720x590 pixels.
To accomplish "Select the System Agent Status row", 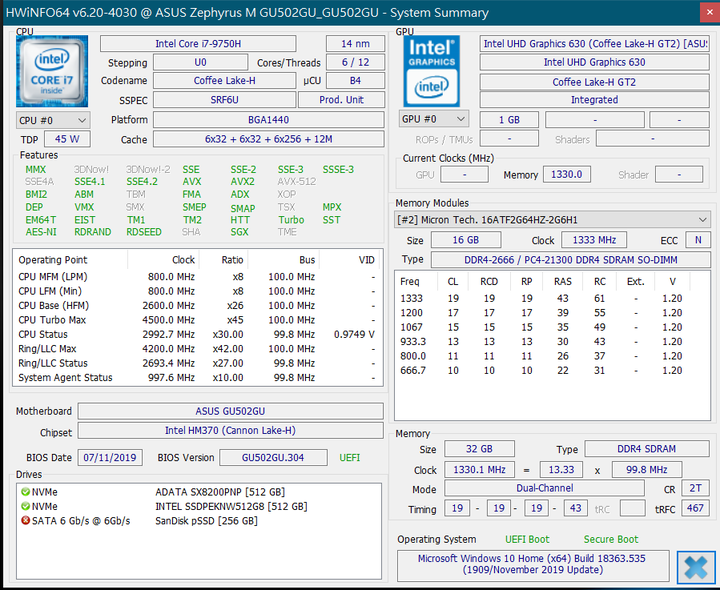I will 198,377.
